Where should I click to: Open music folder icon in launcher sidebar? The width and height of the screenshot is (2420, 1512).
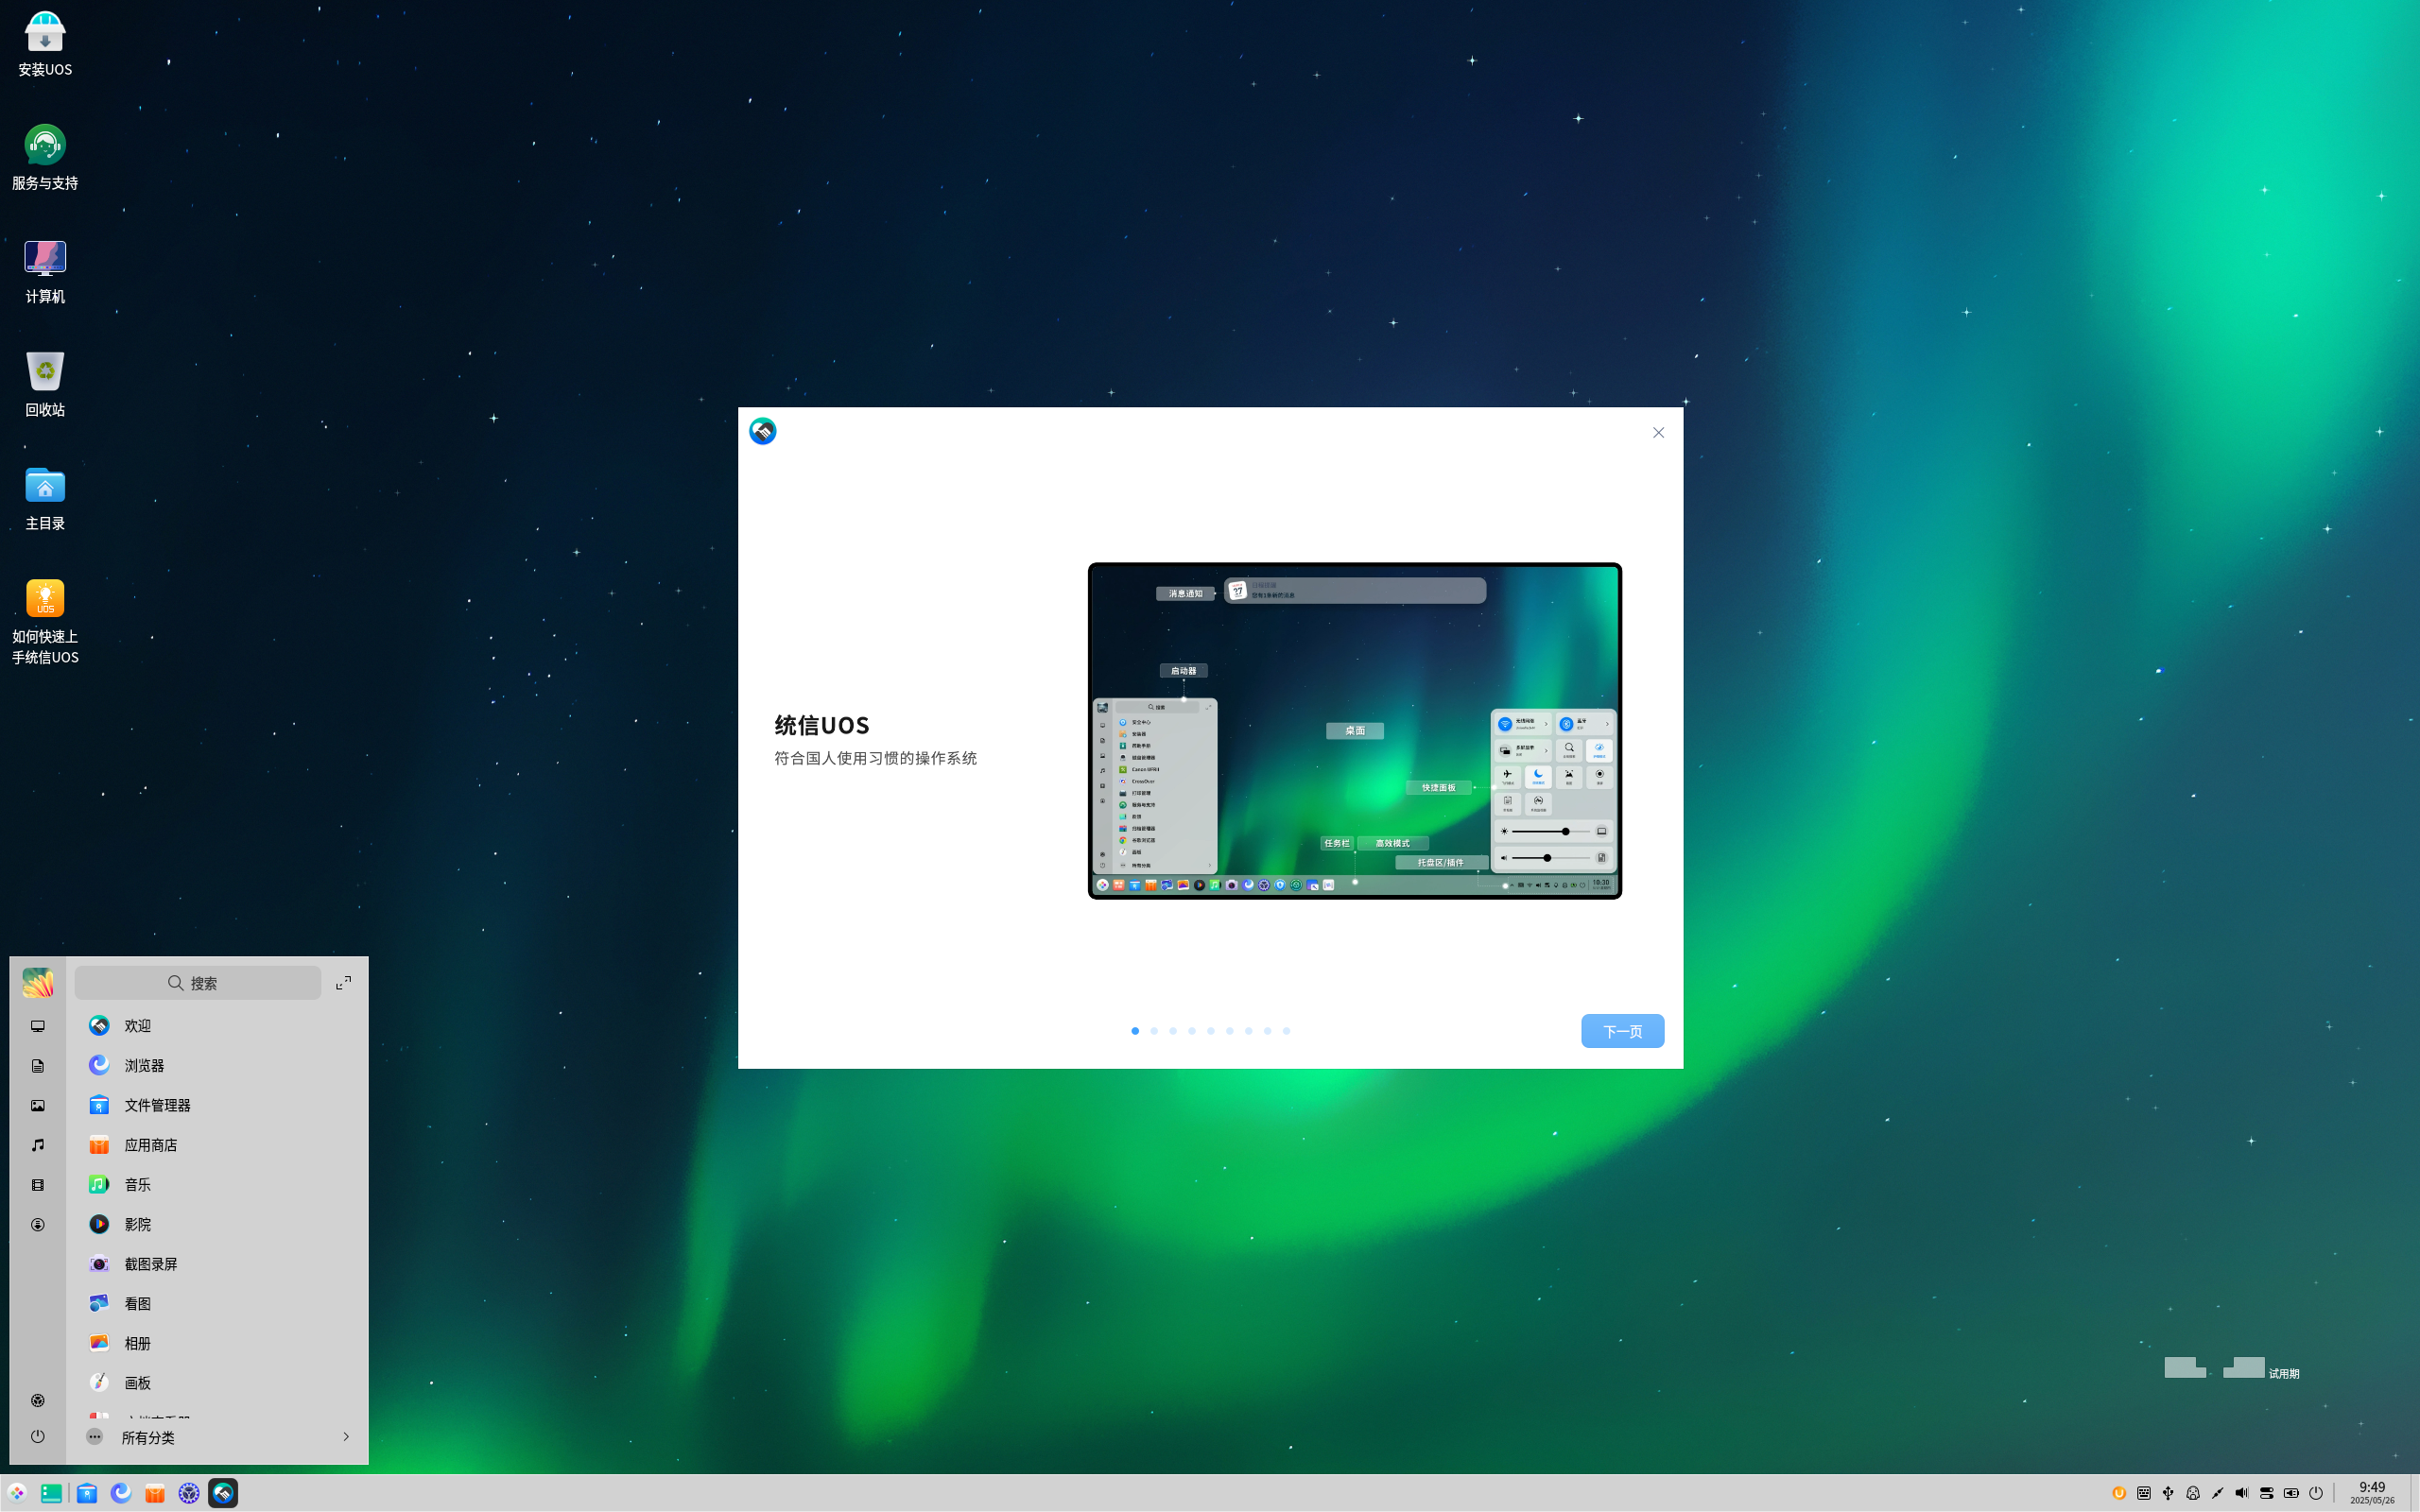click(x=38, y=1145)
